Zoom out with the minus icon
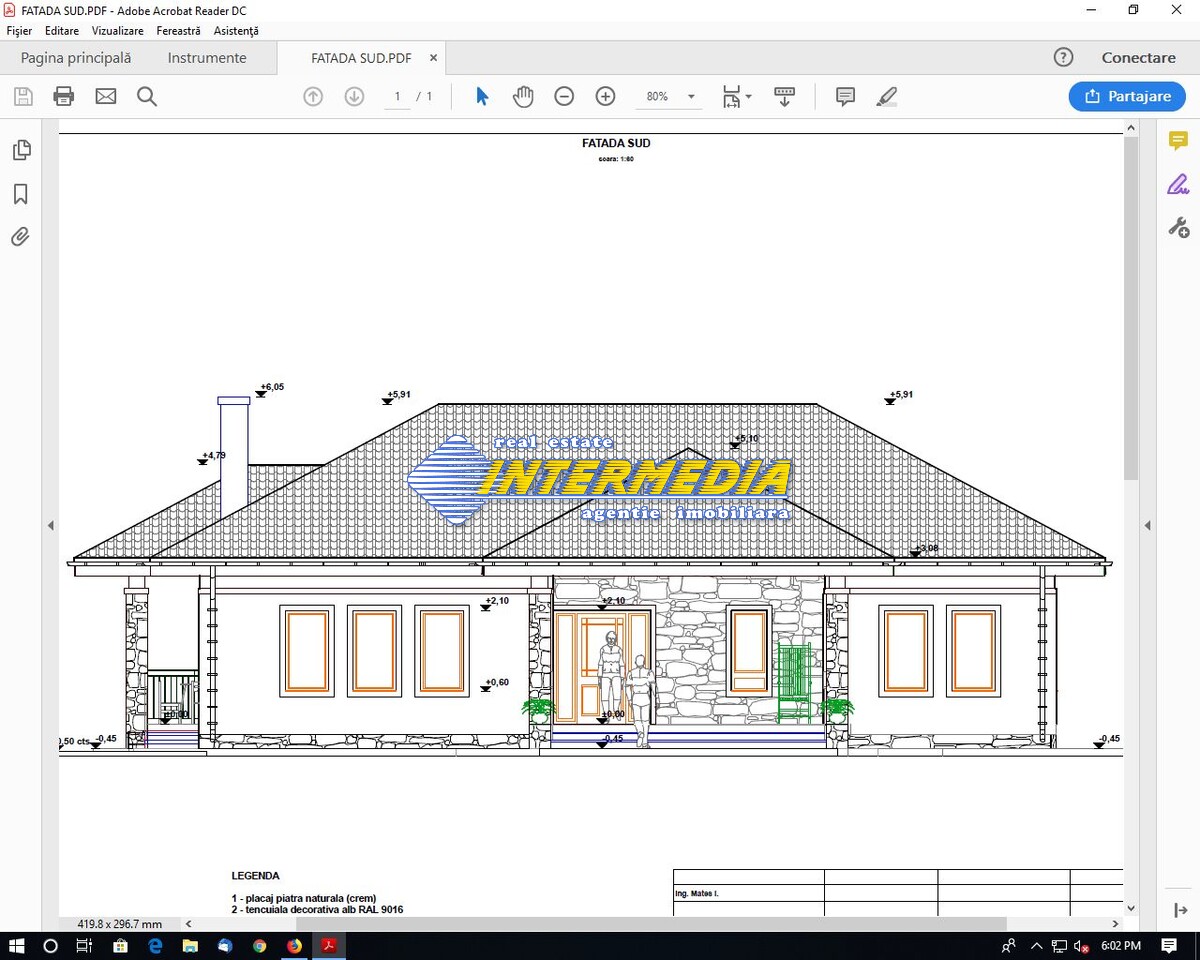 coord(564,97)
